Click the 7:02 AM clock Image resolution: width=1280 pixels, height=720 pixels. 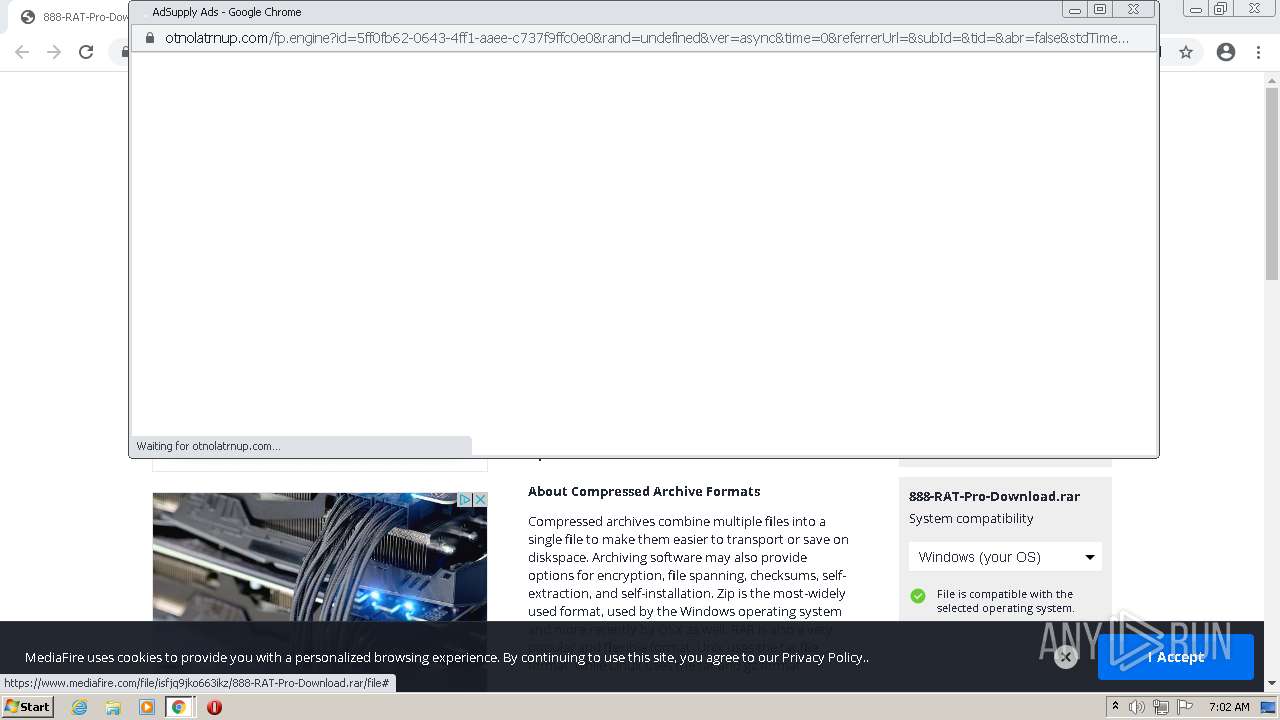(1229, 707)
